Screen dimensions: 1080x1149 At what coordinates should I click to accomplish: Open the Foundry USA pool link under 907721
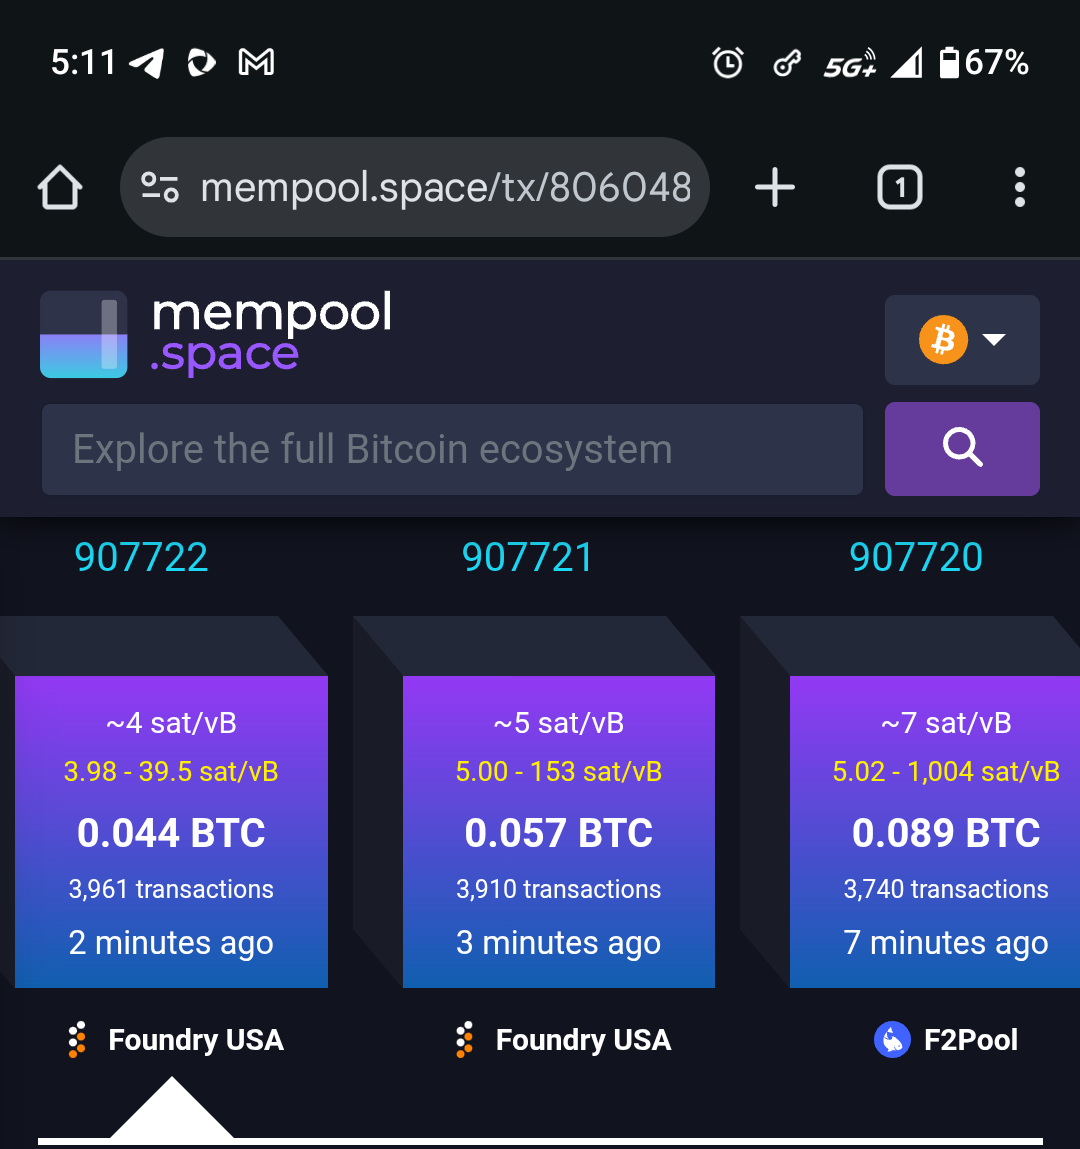(x=563, y=1039)
